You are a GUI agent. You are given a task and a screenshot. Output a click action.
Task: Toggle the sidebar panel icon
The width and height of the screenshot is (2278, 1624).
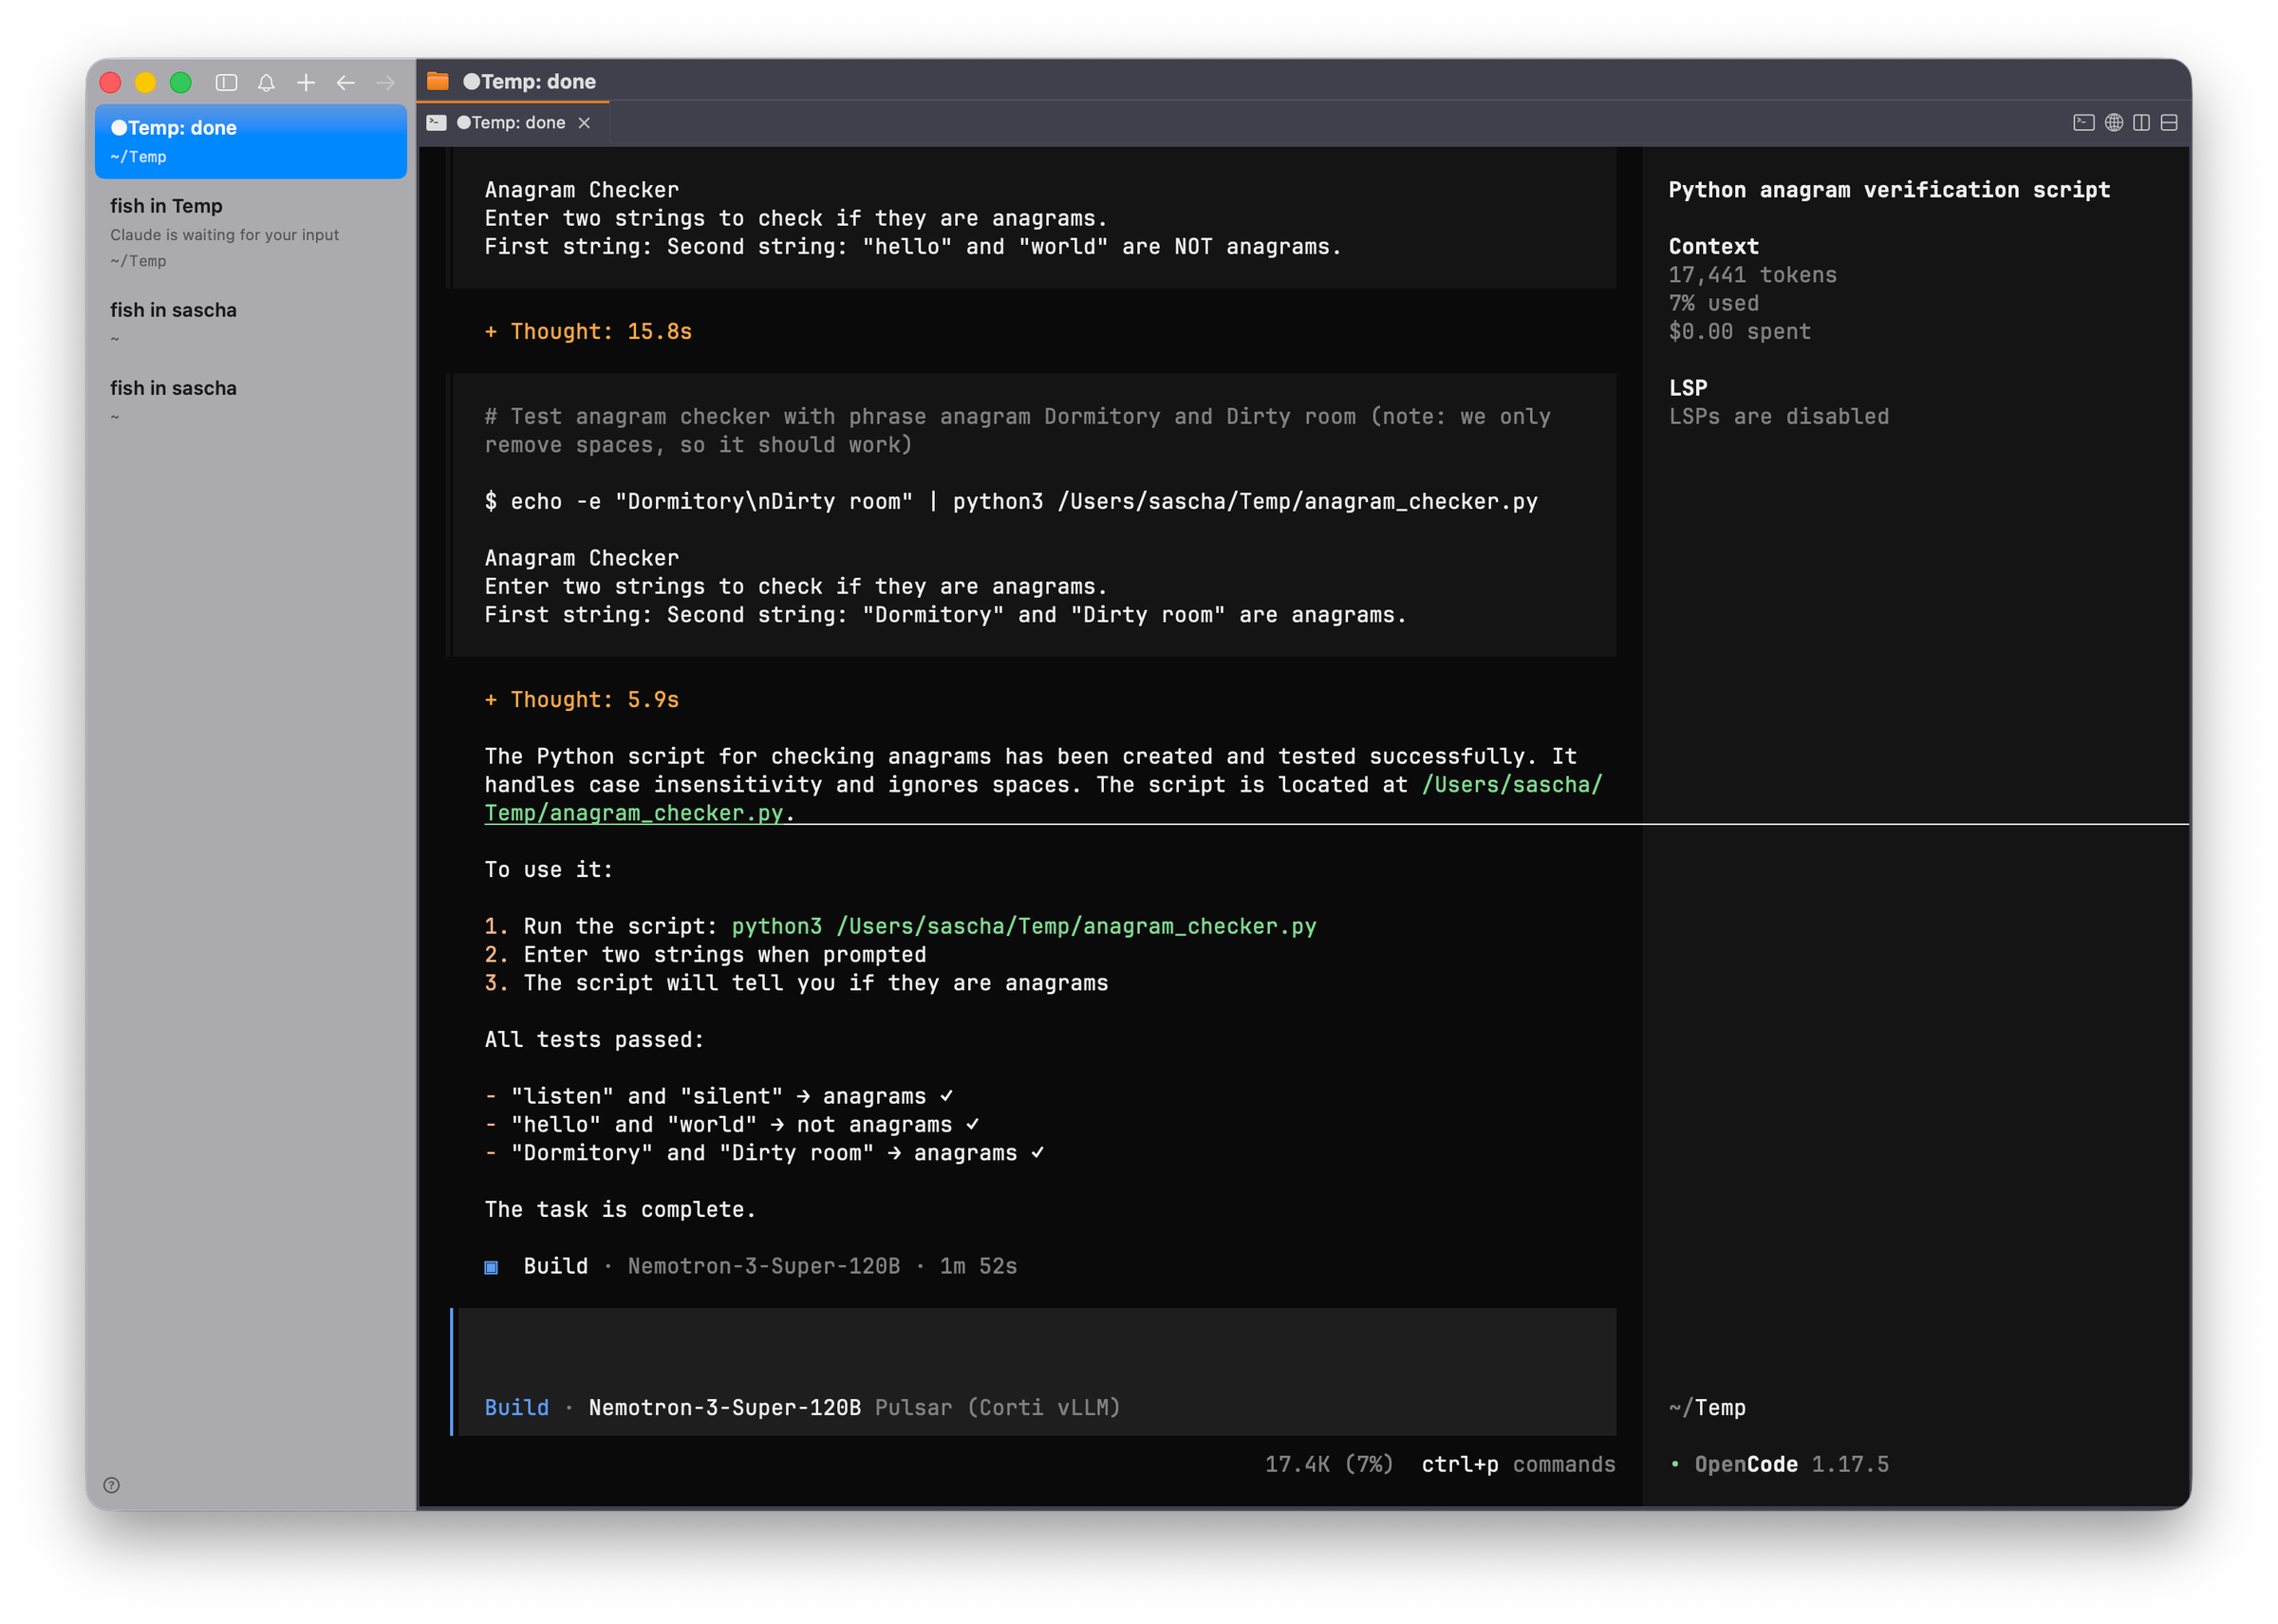click(227, 83)
